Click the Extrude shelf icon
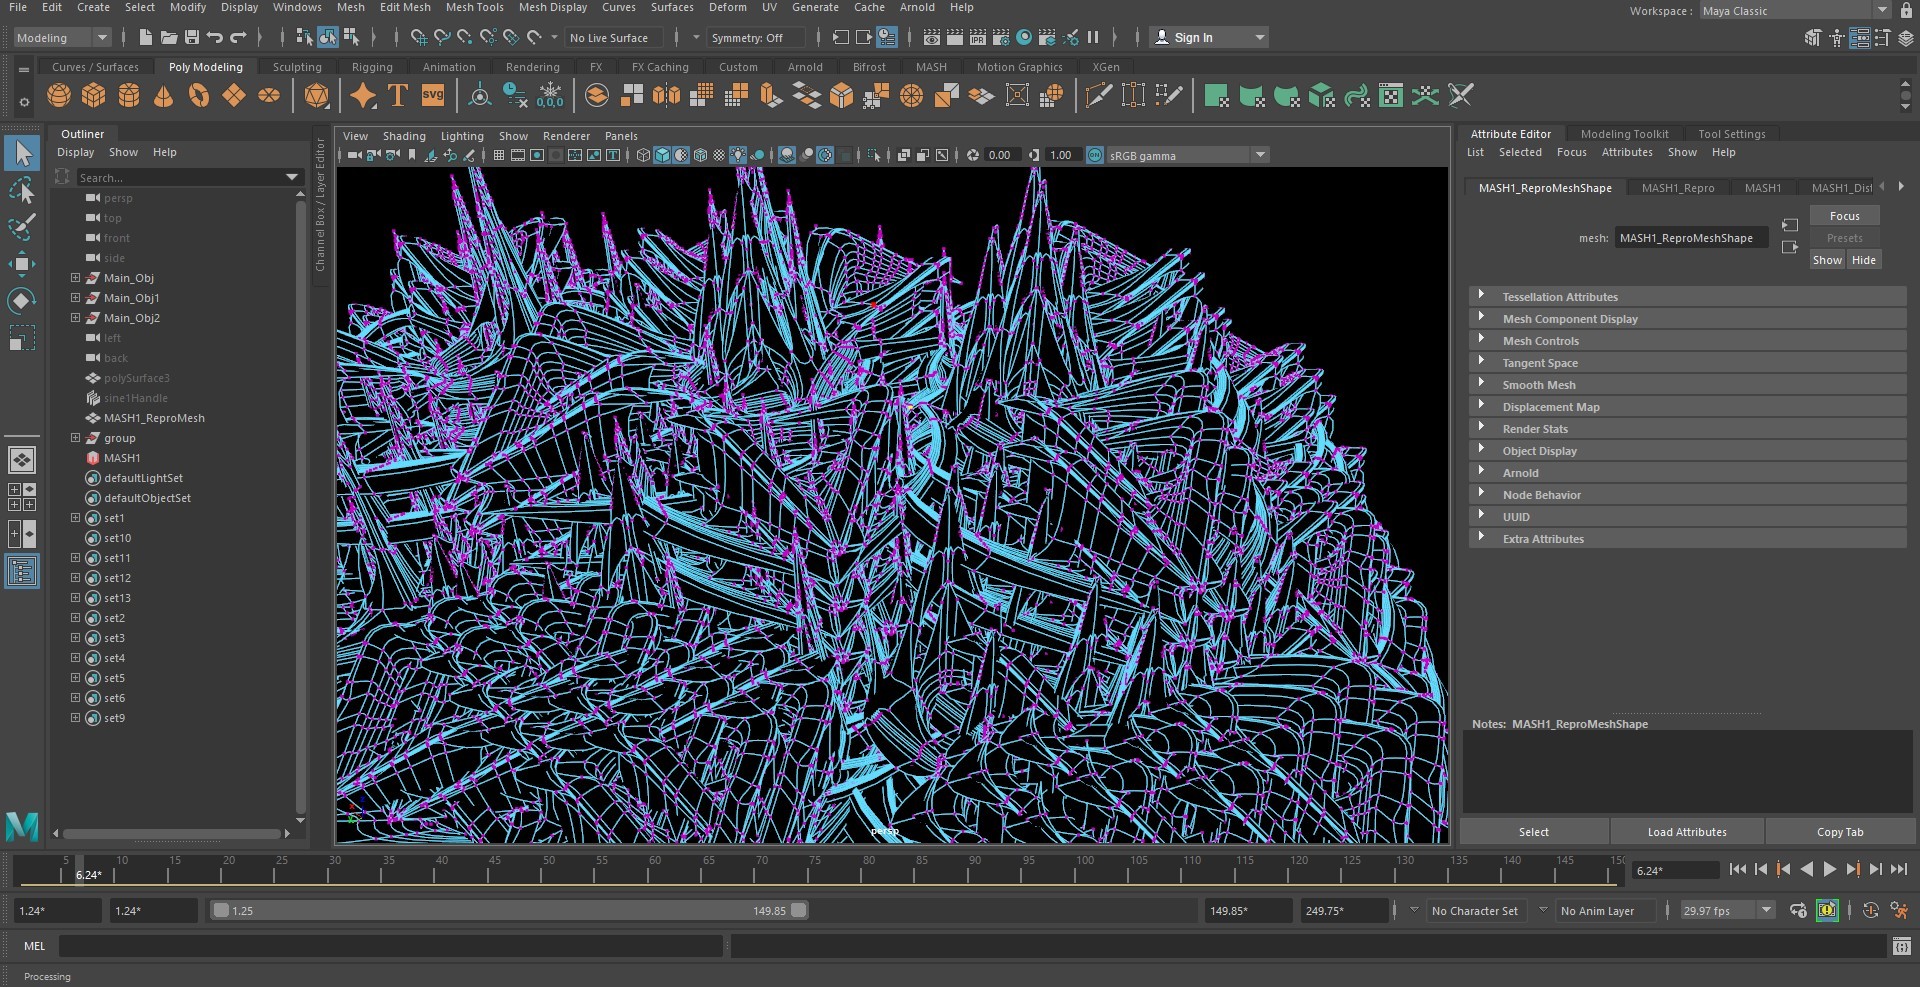 coord(770,96)
